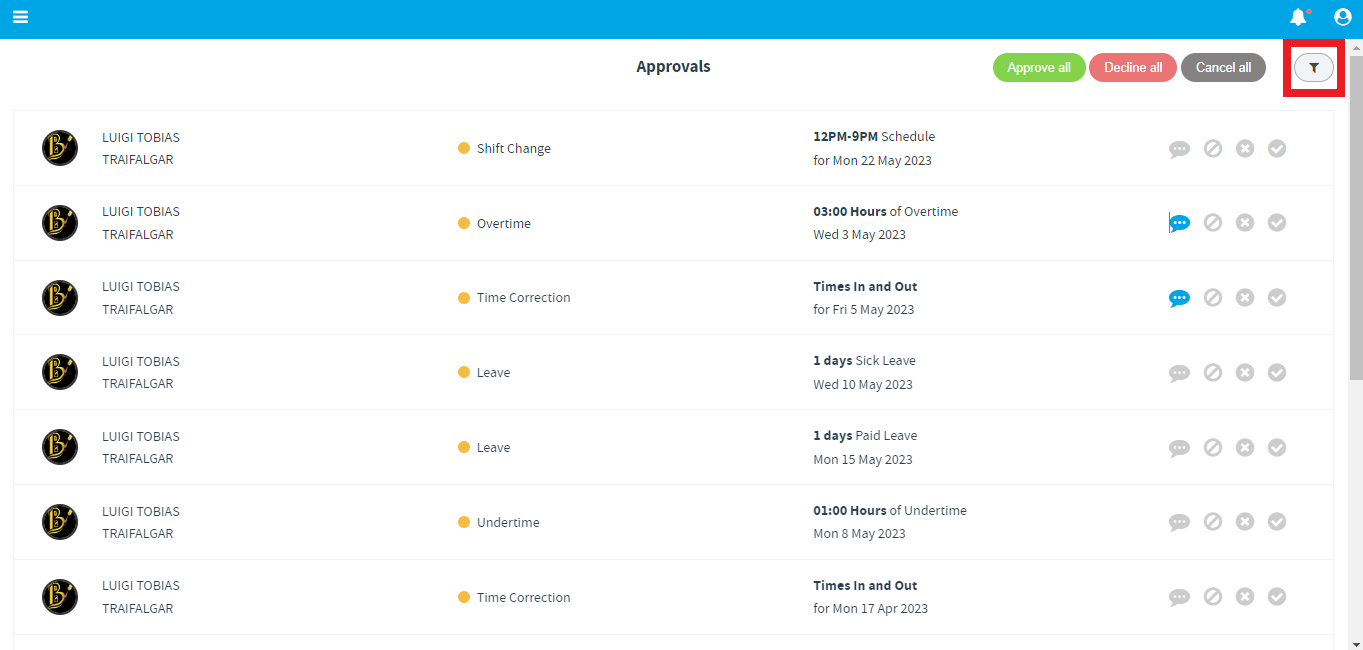Cancel the Shift Change request with the slash-circle icon
This screenshot has width=1363, height=650.
tap(1213, 148)
